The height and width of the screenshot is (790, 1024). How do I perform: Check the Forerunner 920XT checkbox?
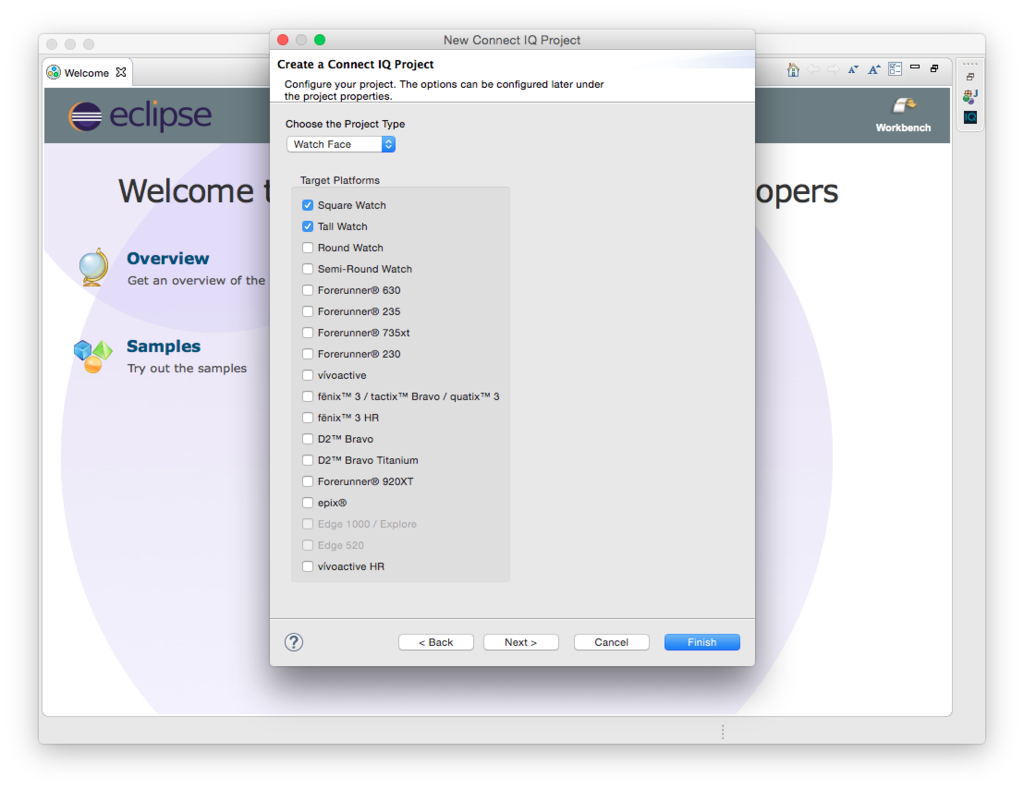(308, 481)
